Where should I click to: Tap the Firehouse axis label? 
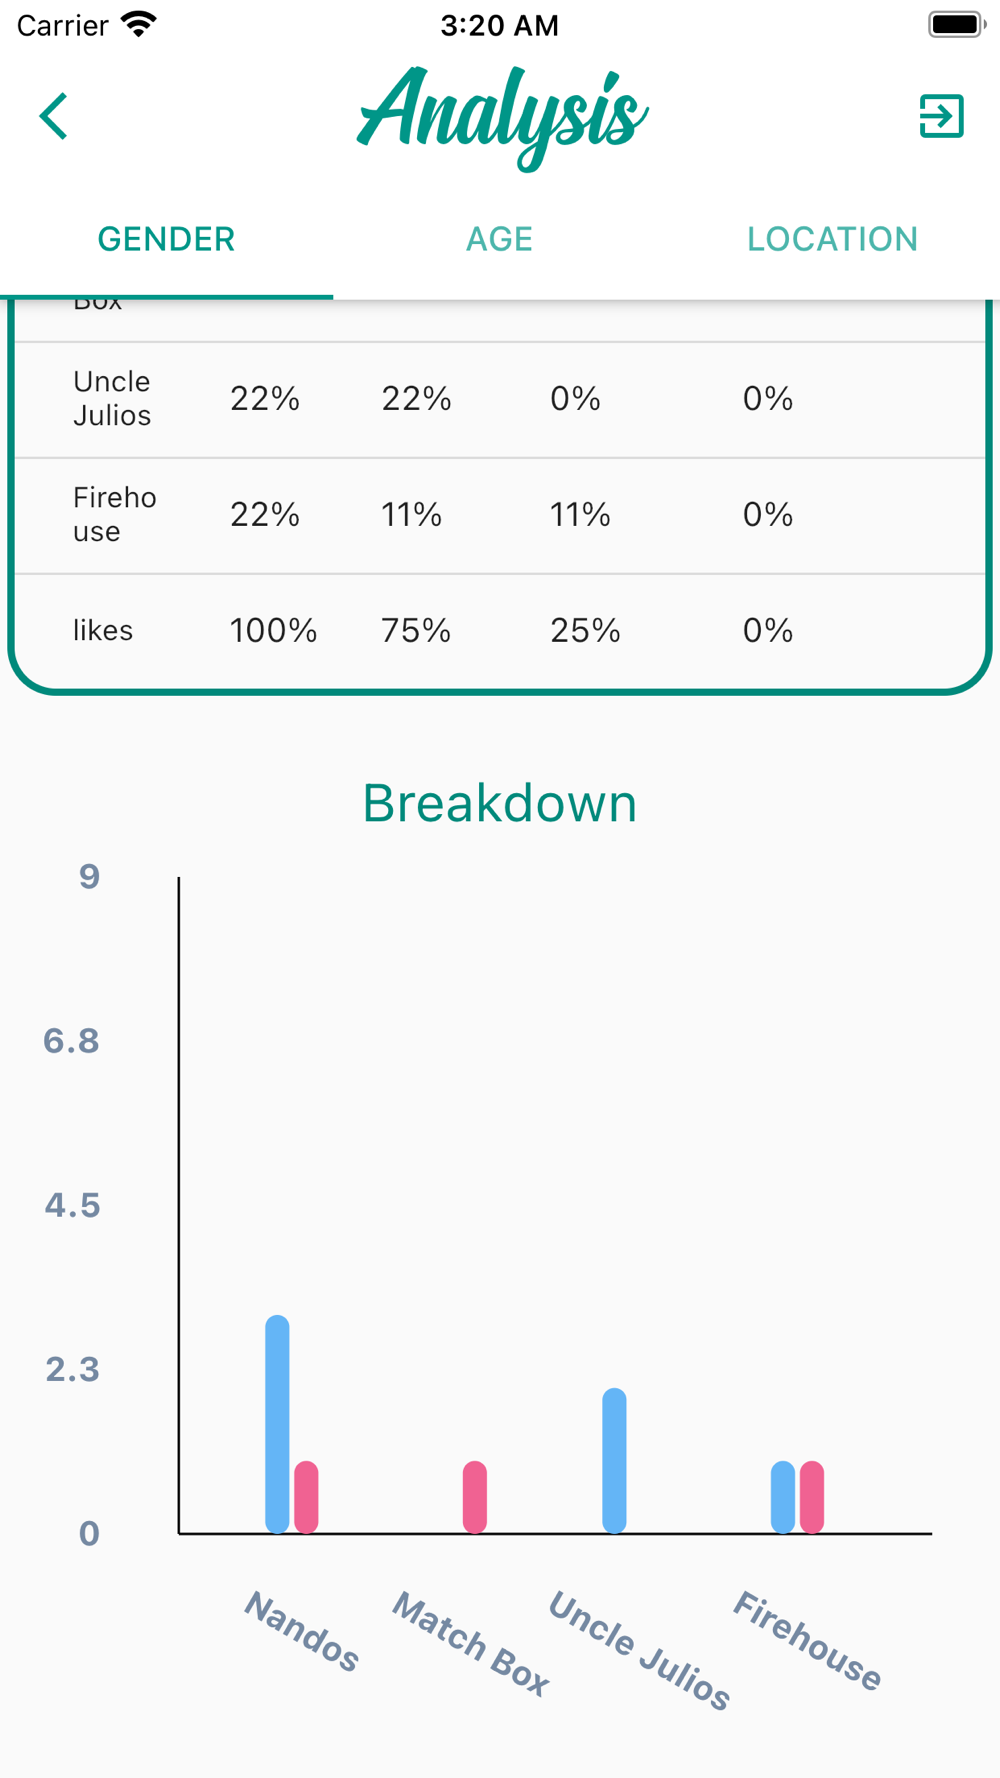[807, 1640]
